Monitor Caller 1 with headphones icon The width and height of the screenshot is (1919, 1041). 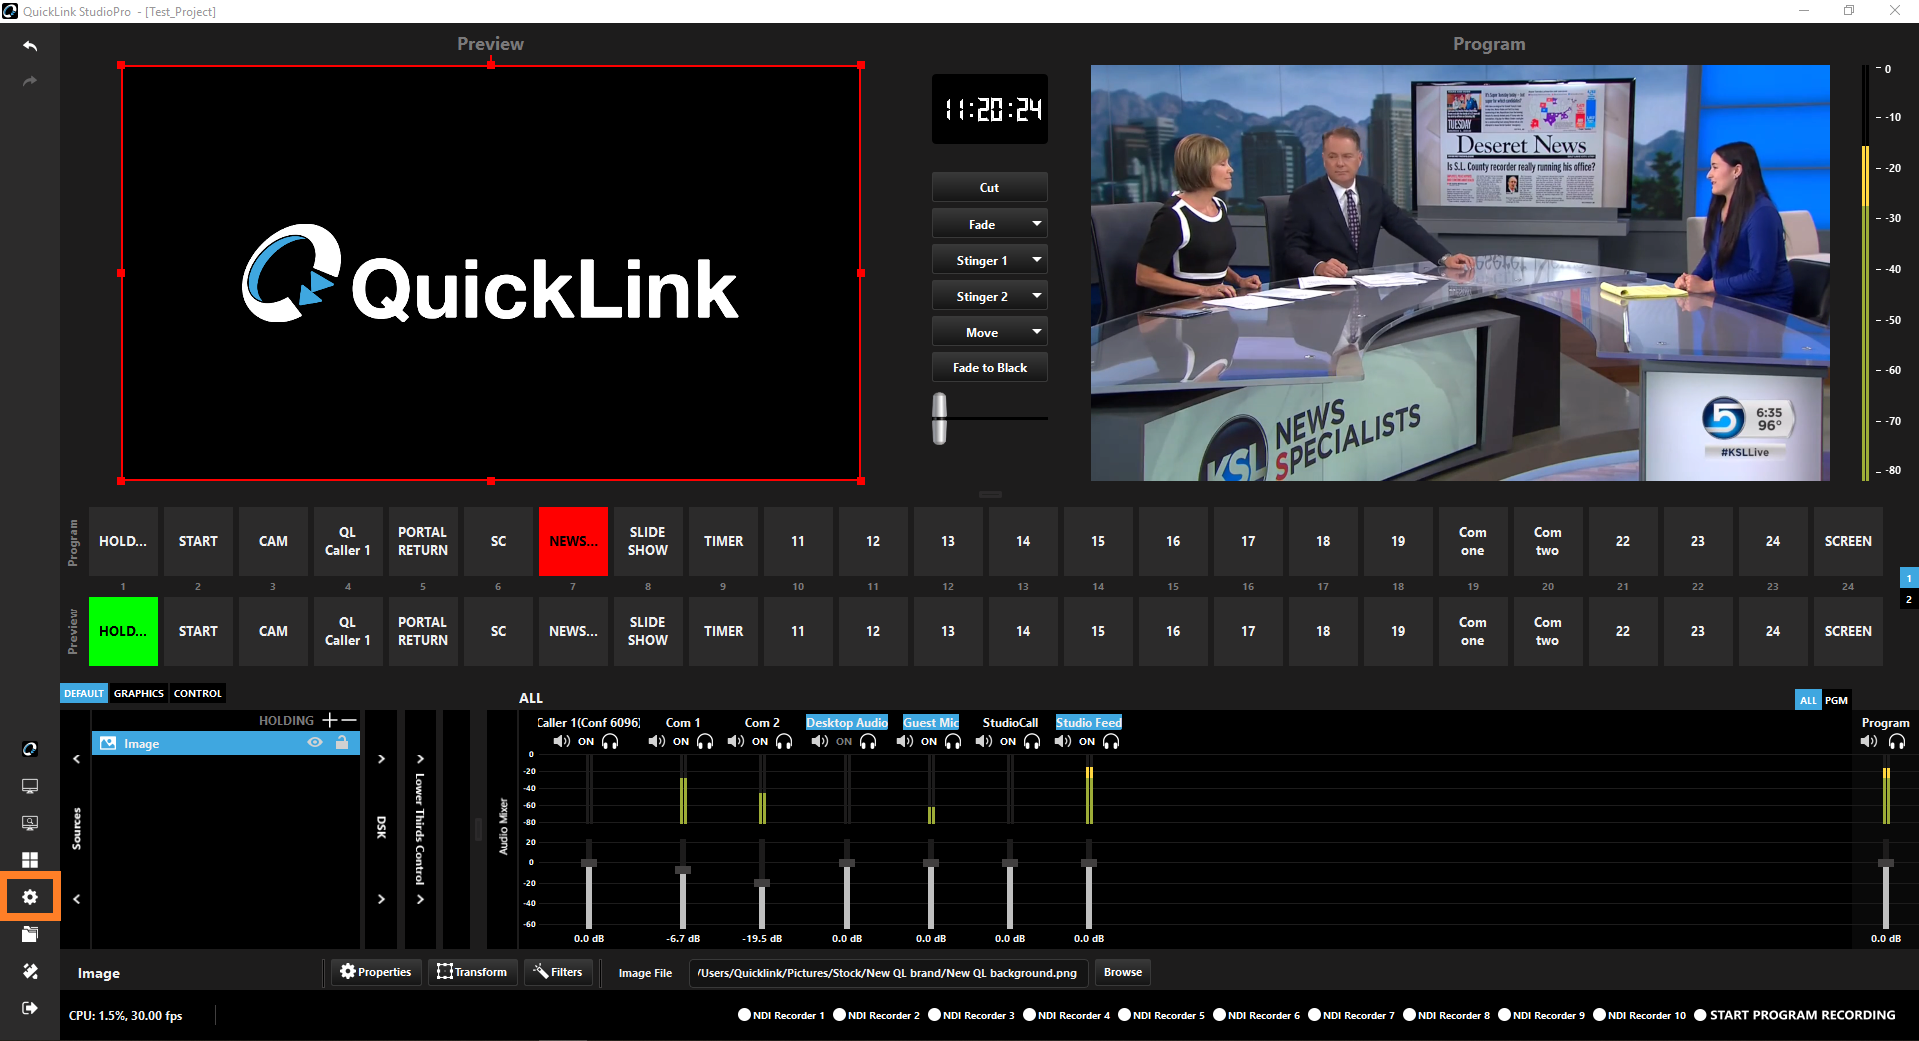pyautogui.click(x=610, y=741)
